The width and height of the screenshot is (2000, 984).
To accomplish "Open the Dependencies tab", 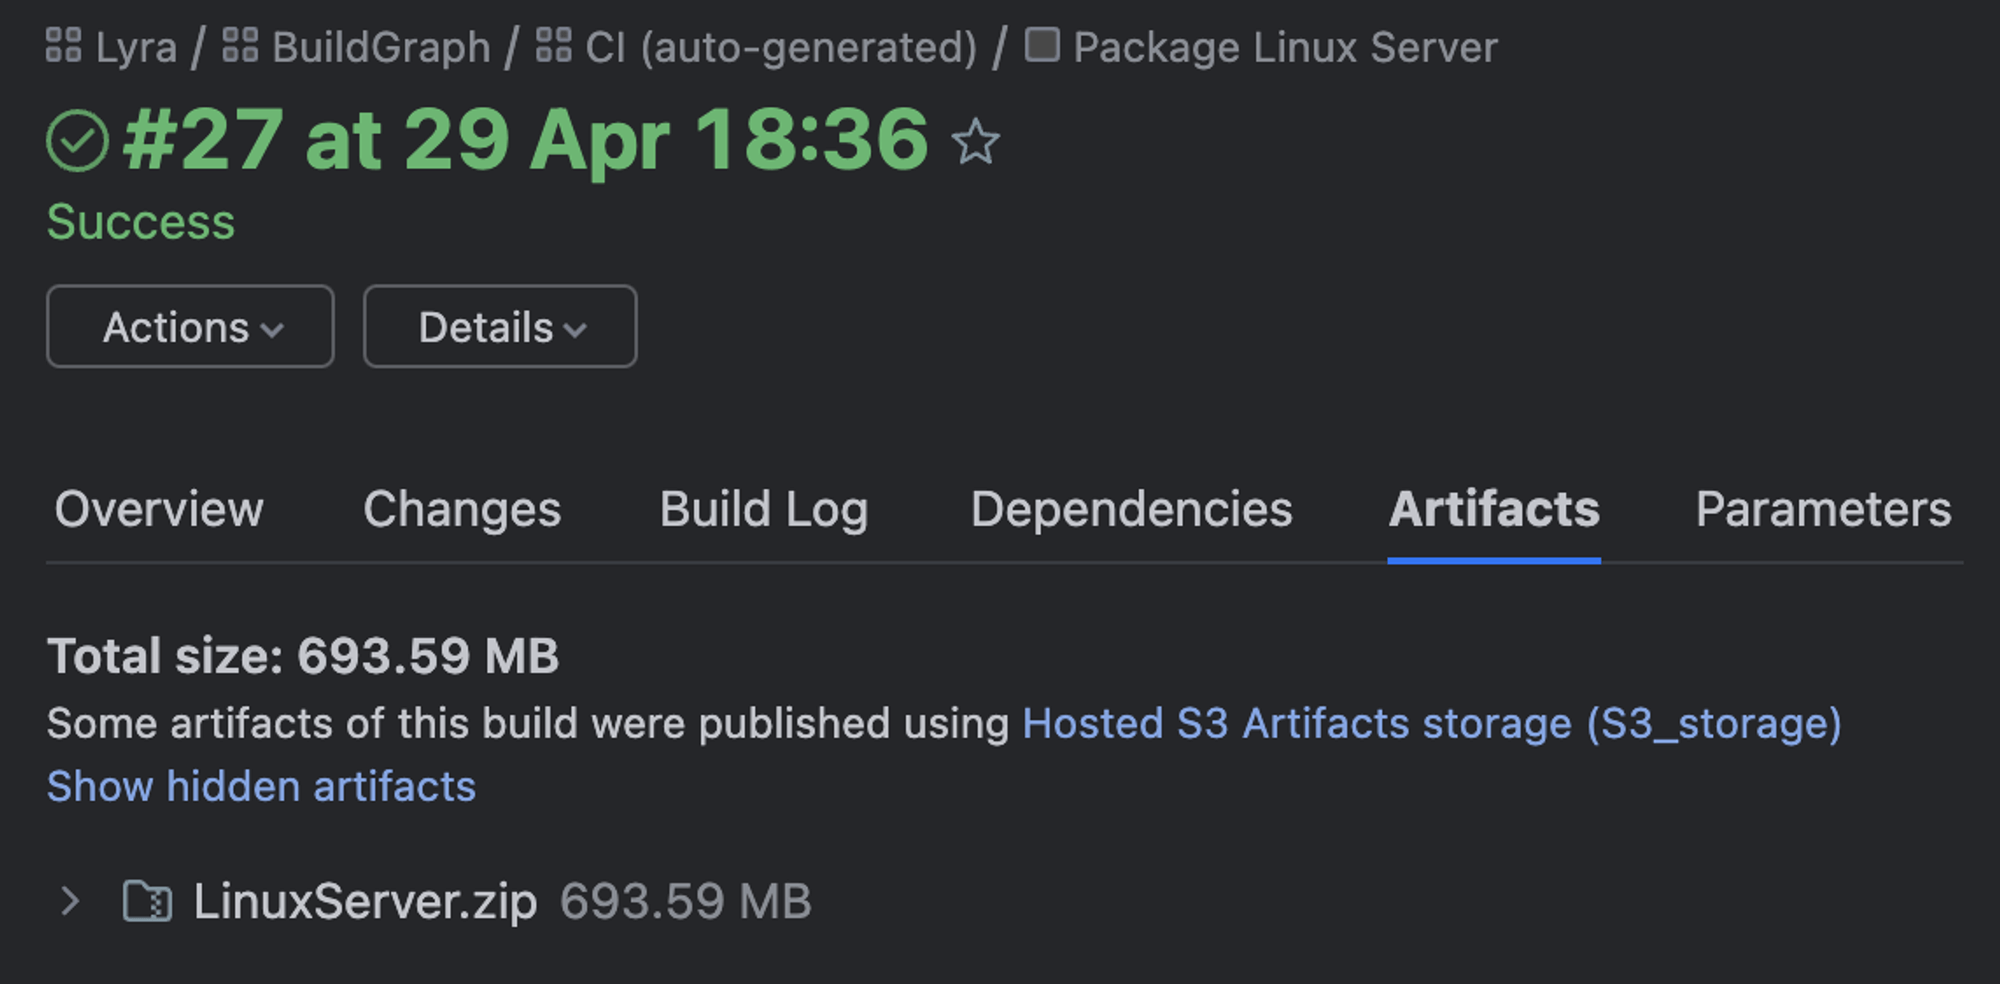I will click(1131, 510).
